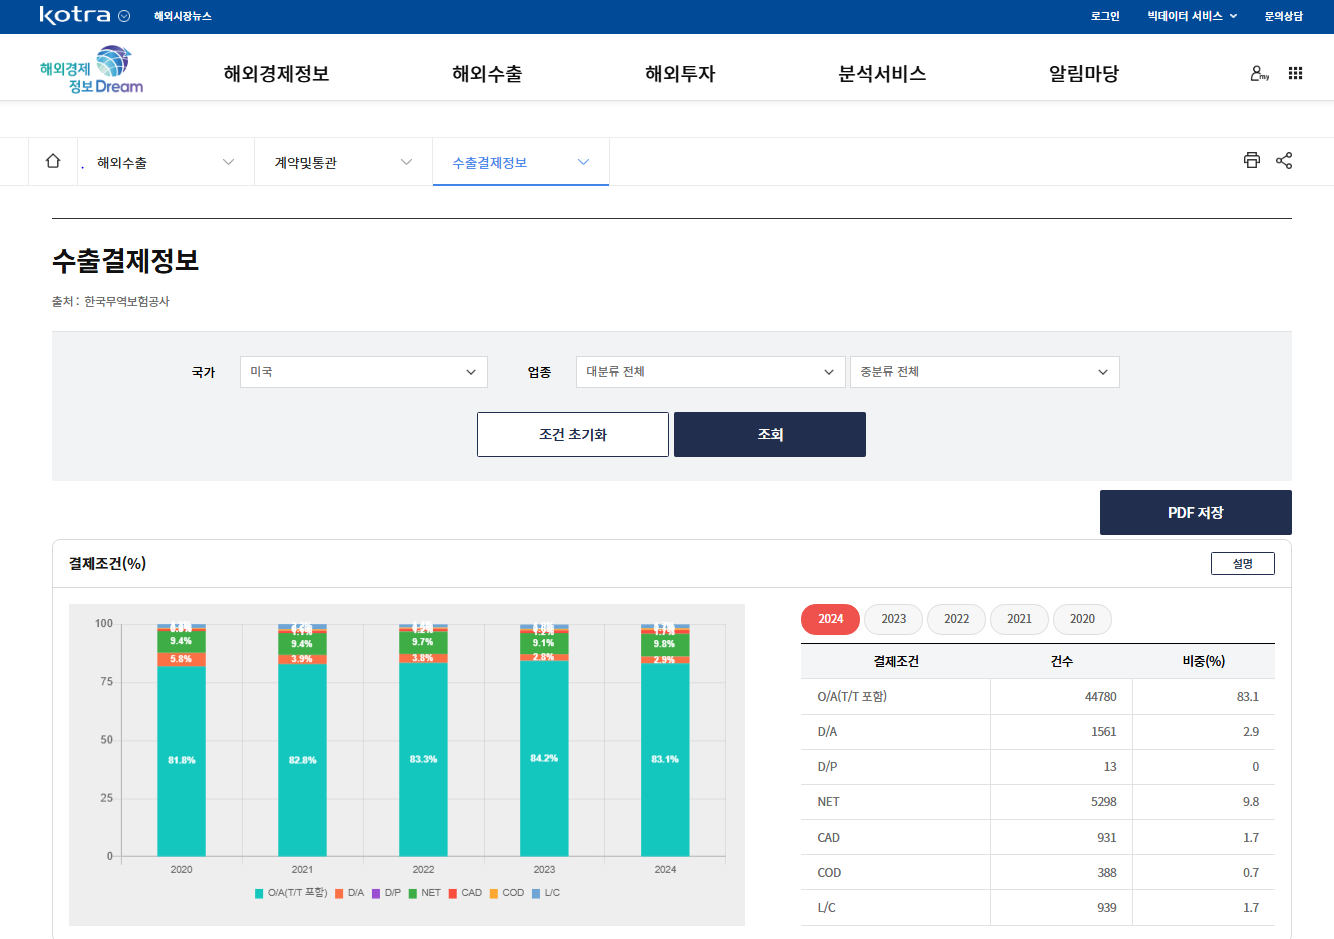Image resolution: width=1334 pixels, height=939 pixels.
Task: Click the kotra logo
Action: 75,16
